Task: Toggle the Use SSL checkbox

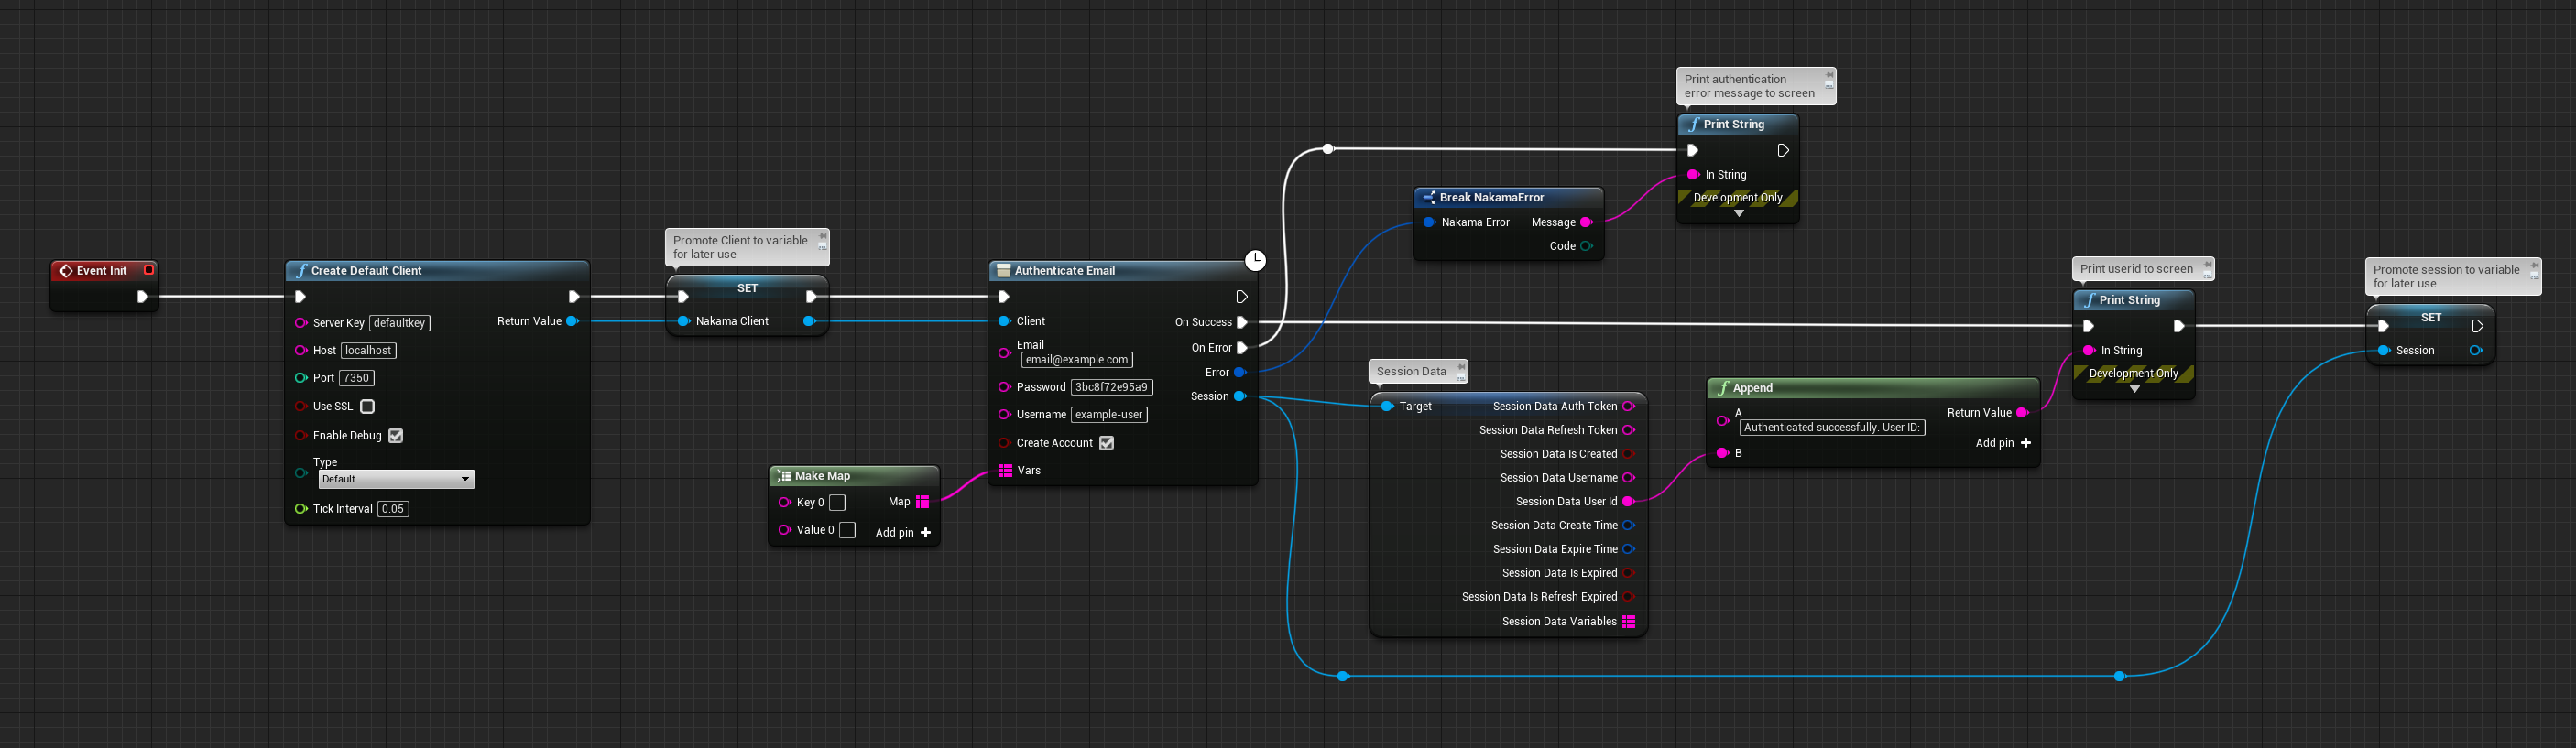Action: pos(367,406)
